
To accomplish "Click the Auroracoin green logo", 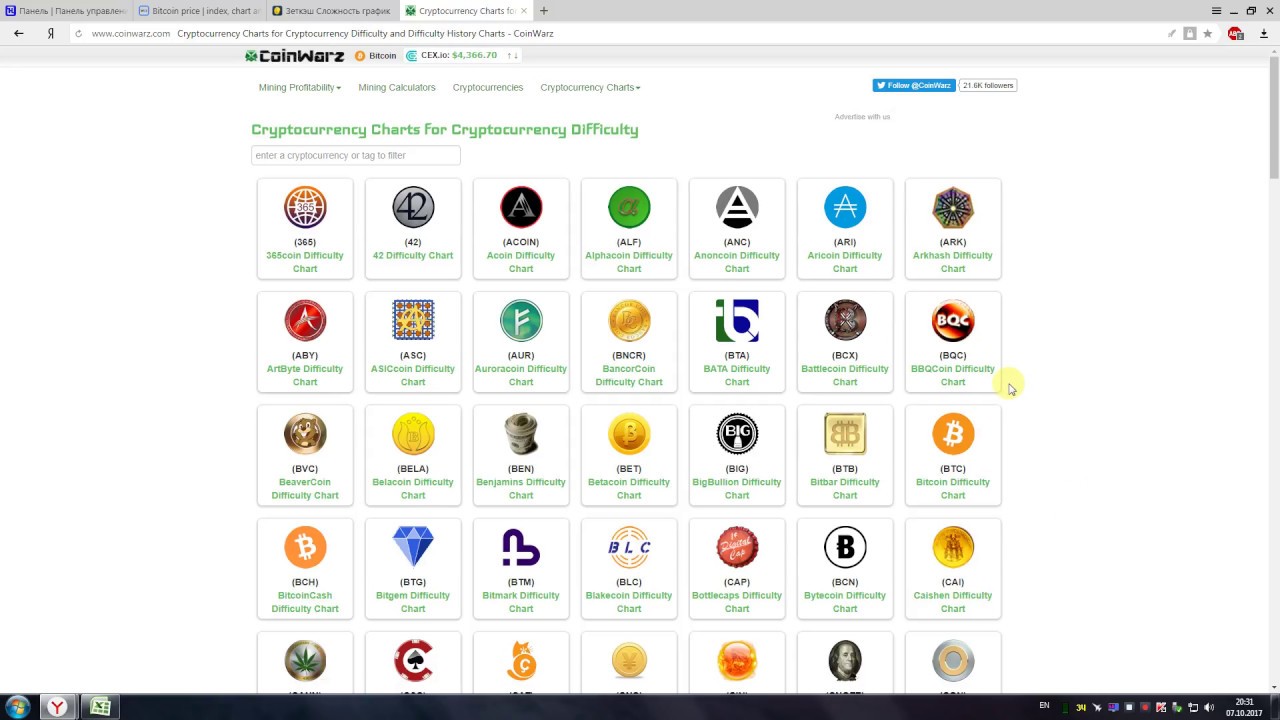I will tap(521, 321).
